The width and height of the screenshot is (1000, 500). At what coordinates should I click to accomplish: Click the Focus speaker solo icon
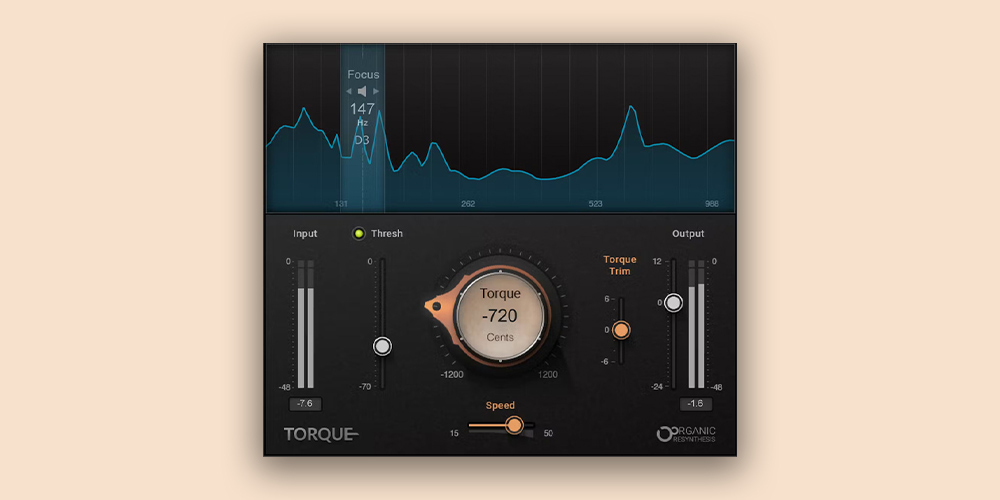coord(362,91)
